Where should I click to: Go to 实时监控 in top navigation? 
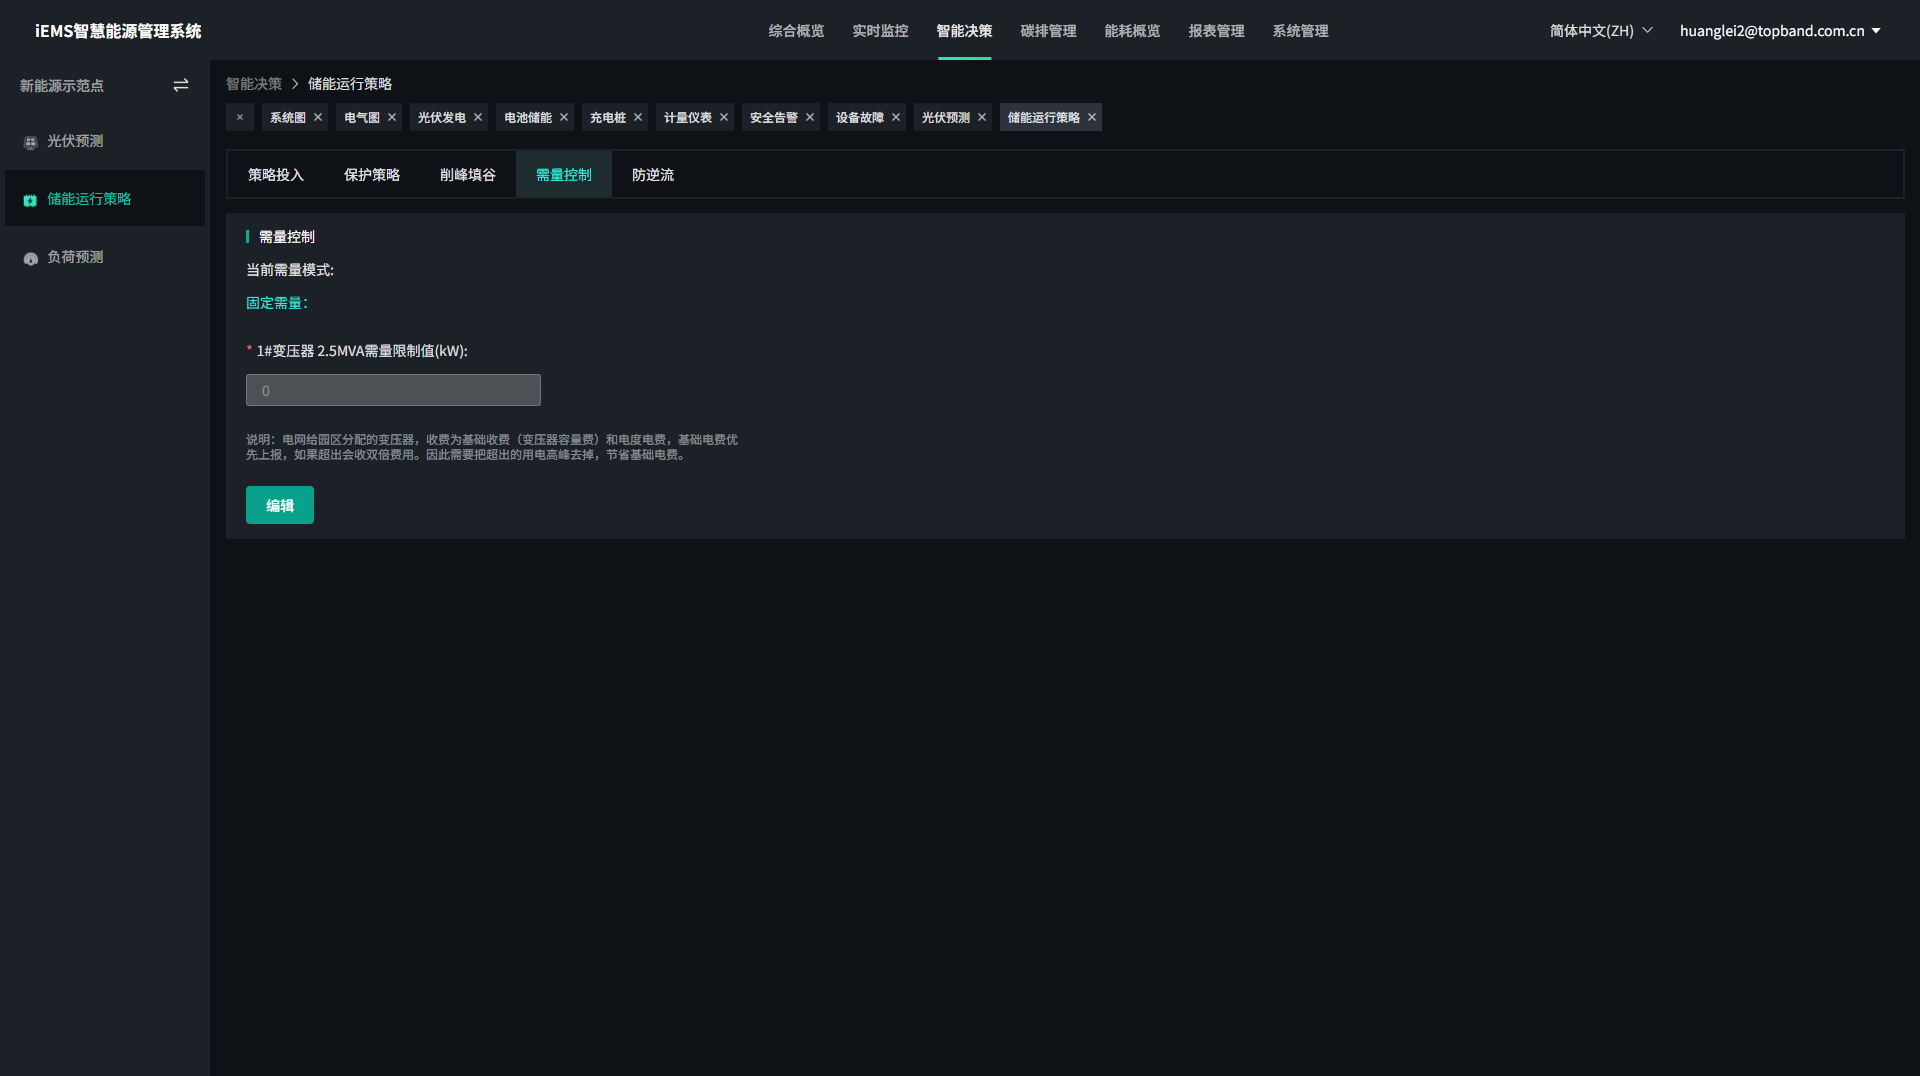(x=880, y=31)
